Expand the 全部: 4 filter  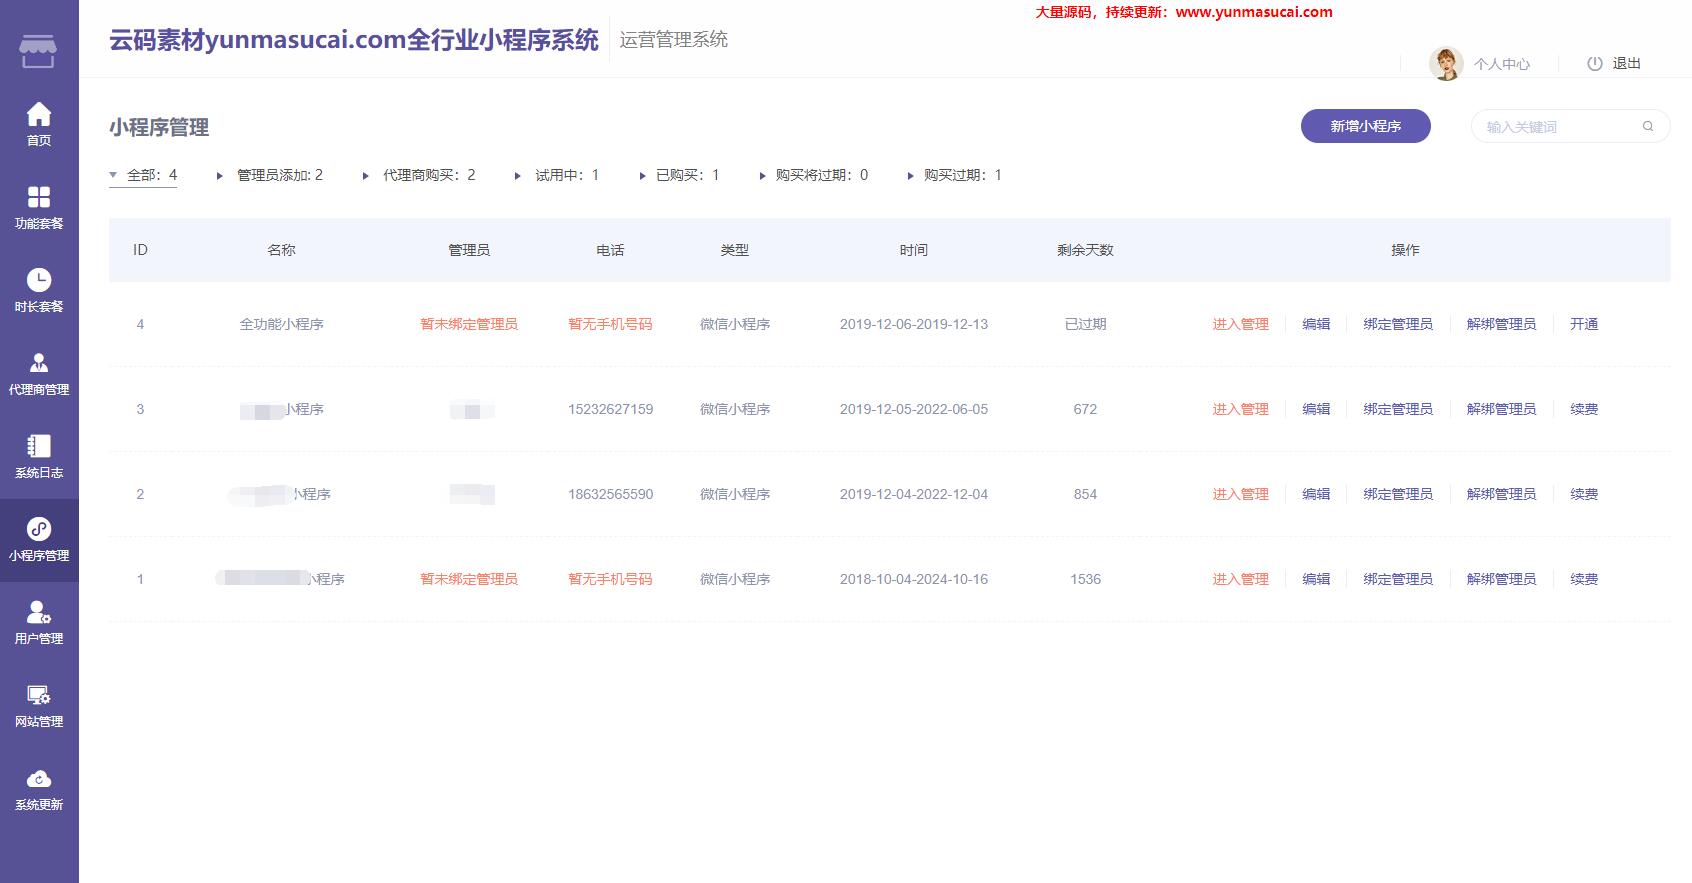tap(143, 175)
